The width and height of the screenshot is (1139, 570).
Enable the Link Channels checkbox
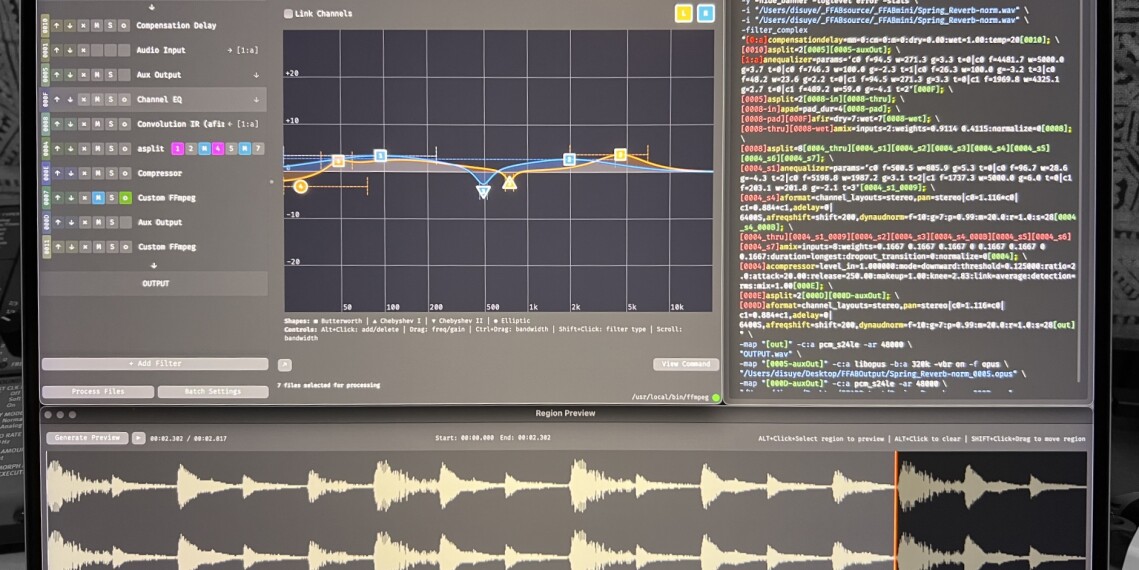point(289,14)
